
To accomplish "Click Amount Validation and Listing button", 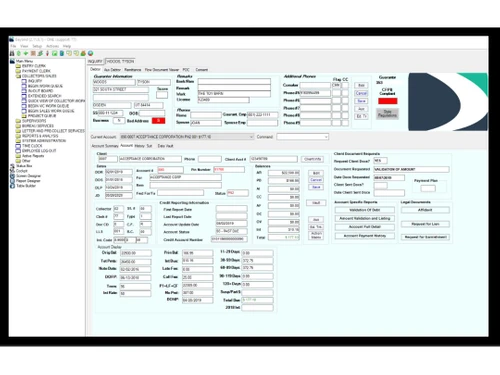I will point(365,218).
